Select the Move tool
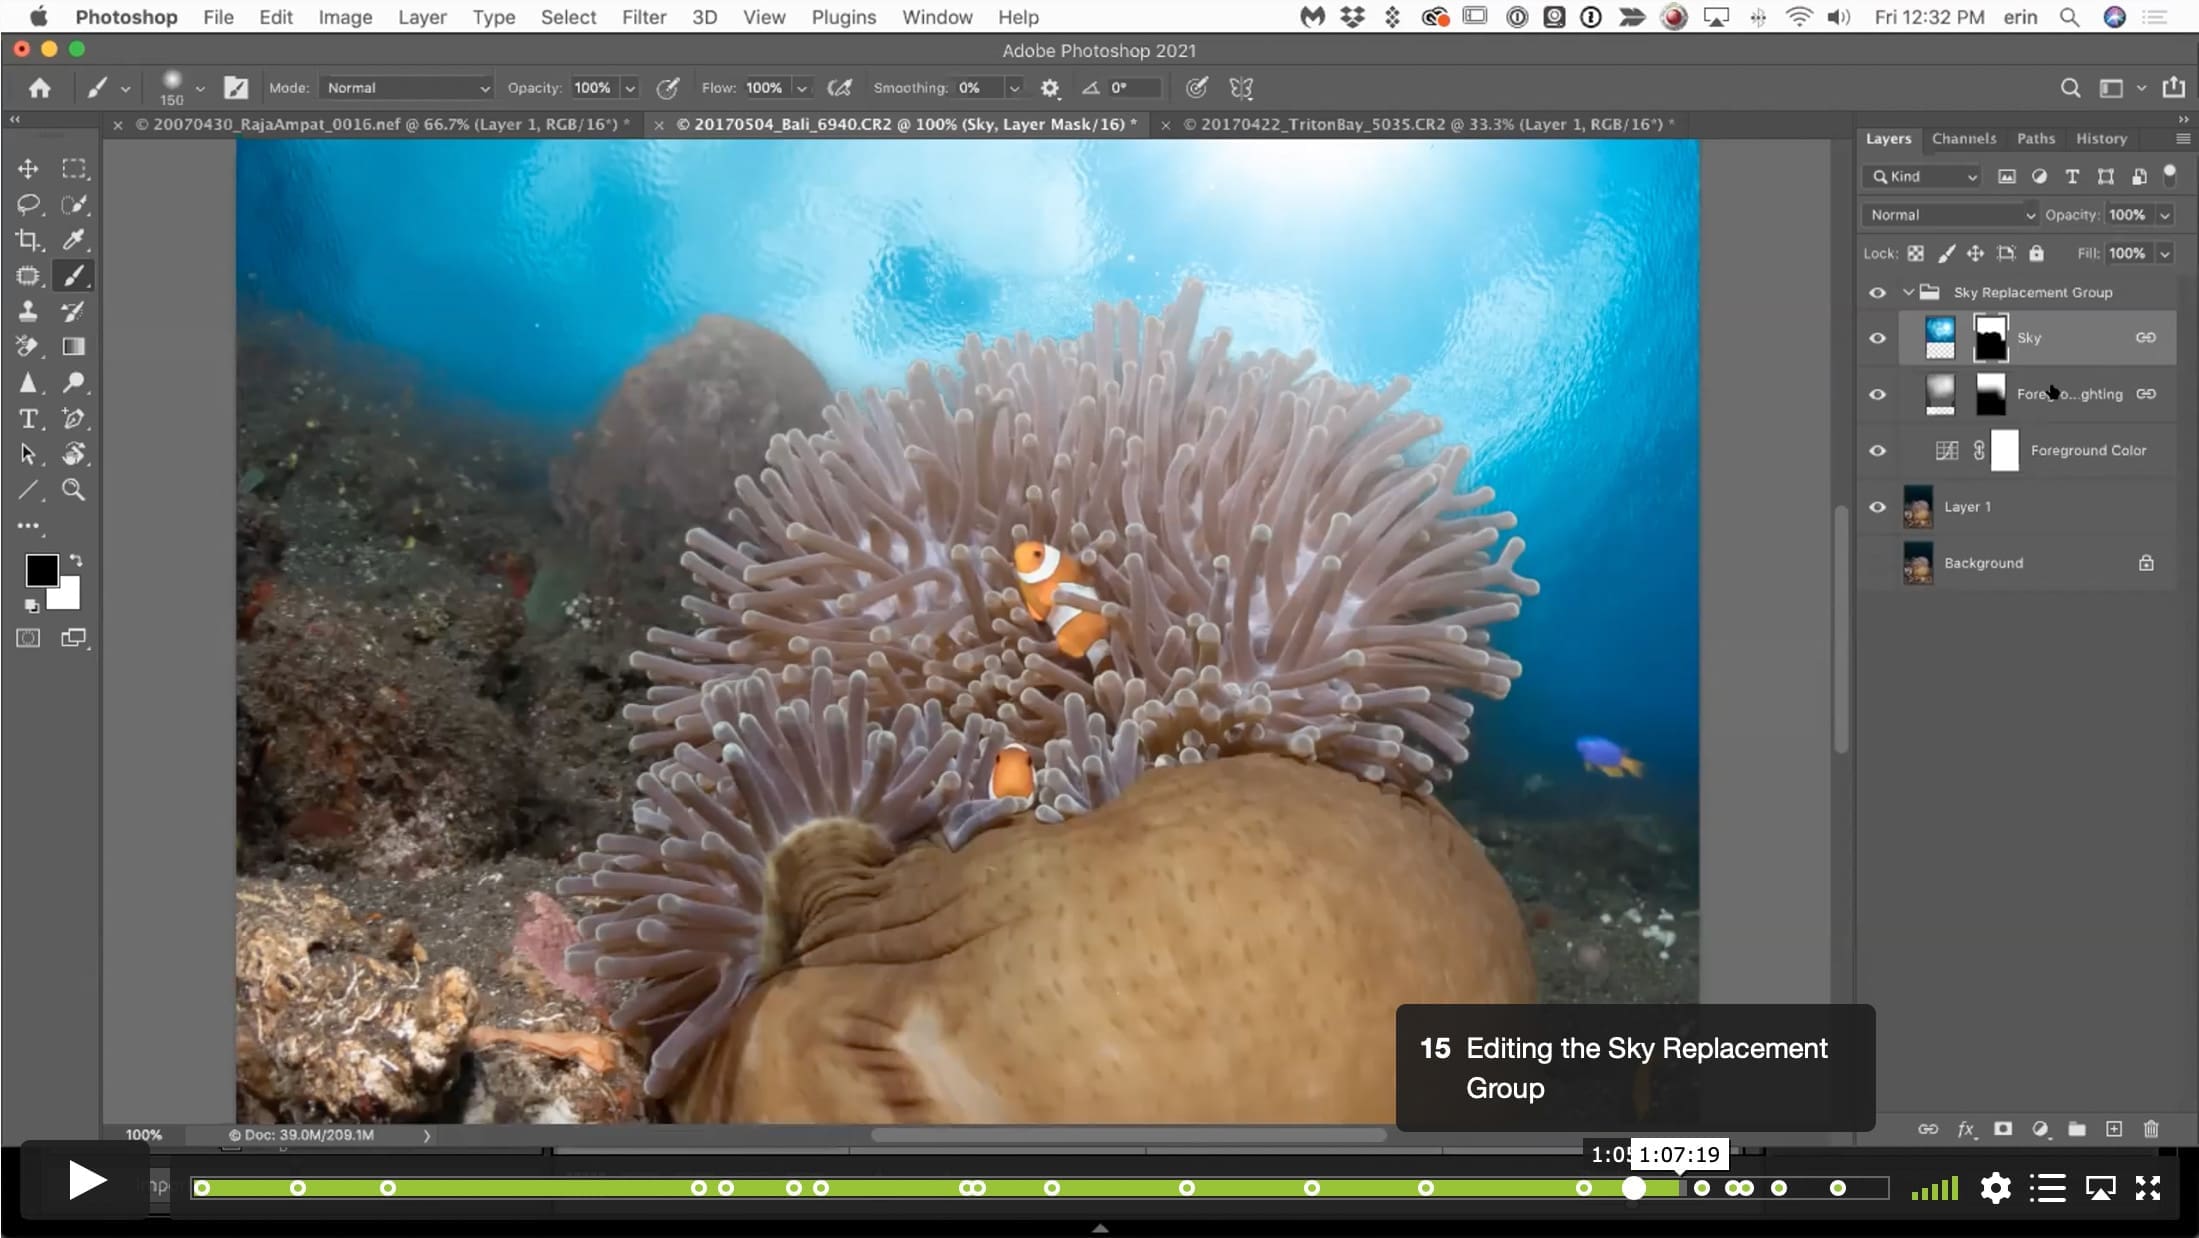The image size is (2199, 1238). (28, 169)
